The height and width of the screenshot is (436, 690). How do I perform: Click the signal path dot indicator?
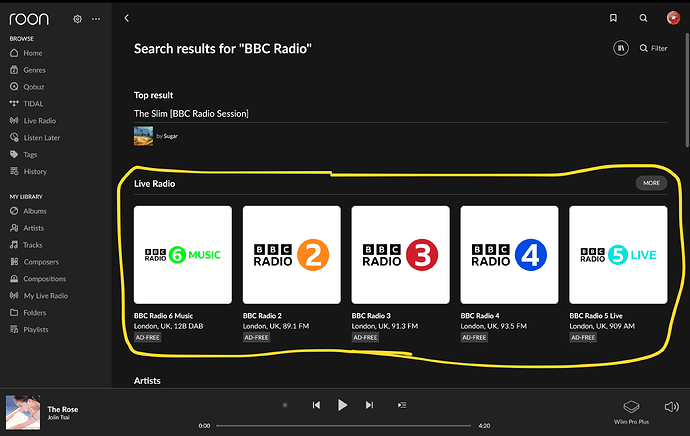click(285, 405)
